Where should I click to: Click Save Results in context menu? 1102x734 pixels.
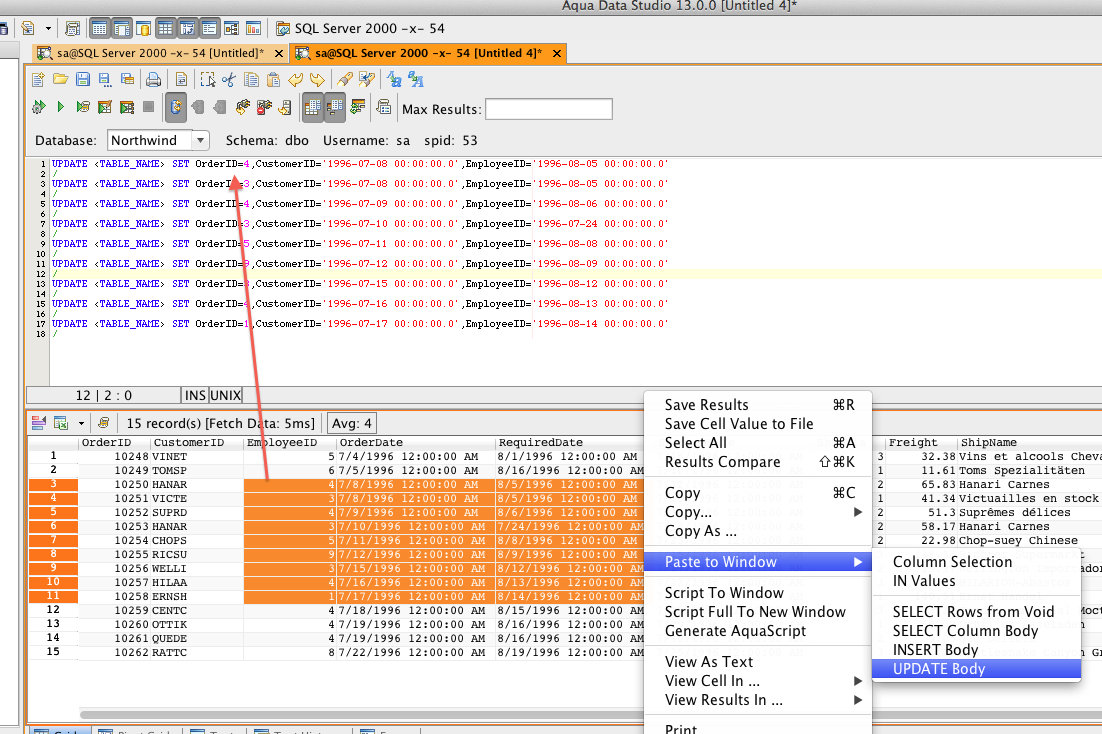click(758, 404)
